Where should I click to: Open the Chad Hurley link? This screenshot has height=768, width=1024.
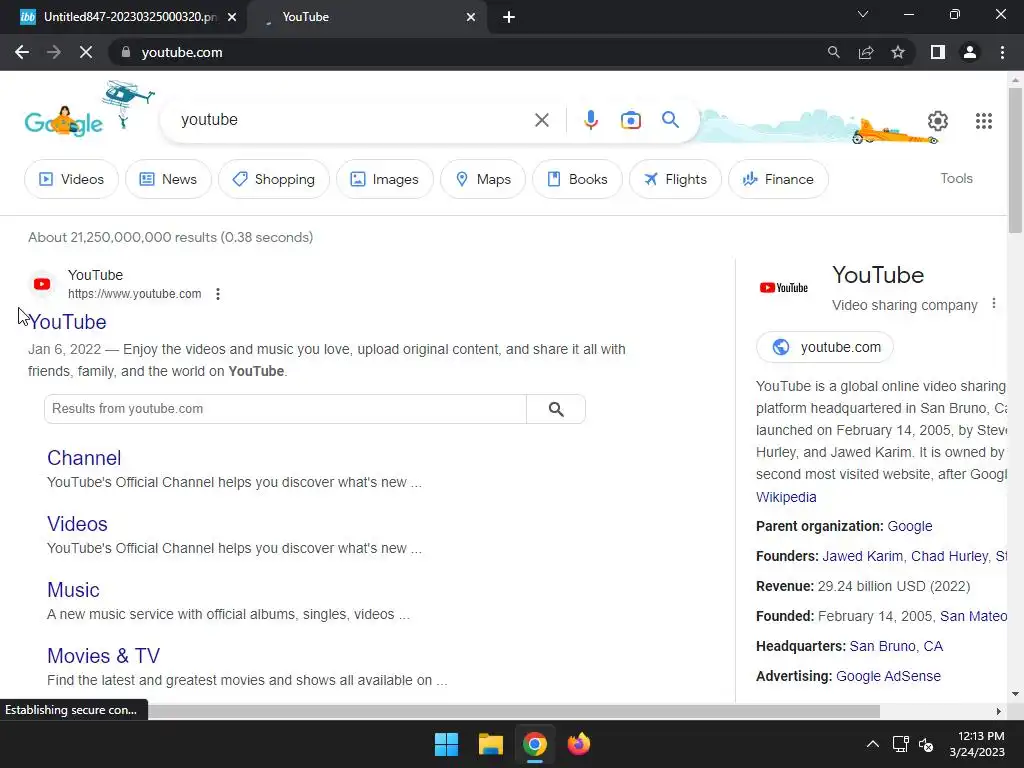pos(949,556)
